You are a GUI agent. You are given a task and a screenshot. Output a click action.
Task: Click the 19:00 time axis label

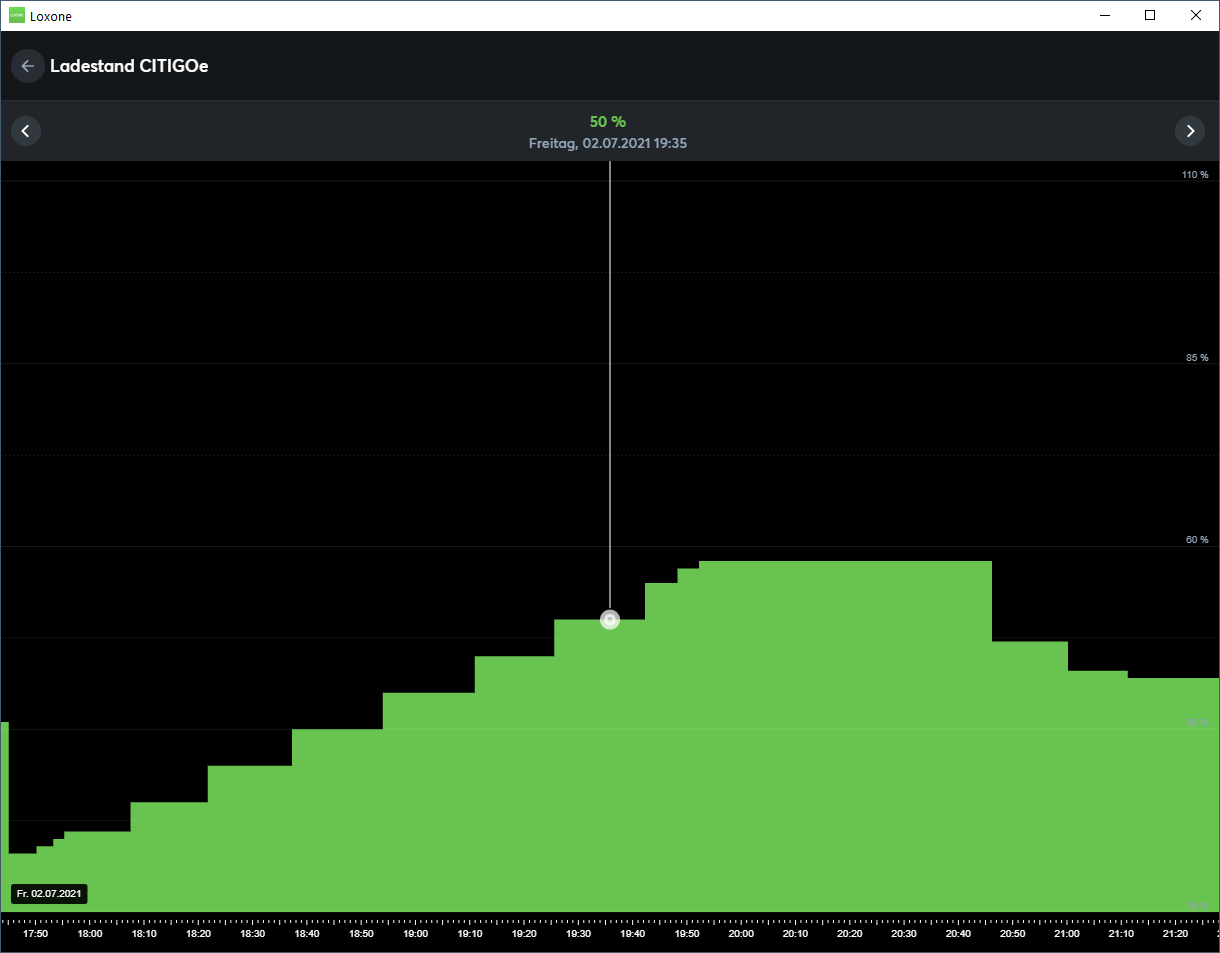coord(416,934)
